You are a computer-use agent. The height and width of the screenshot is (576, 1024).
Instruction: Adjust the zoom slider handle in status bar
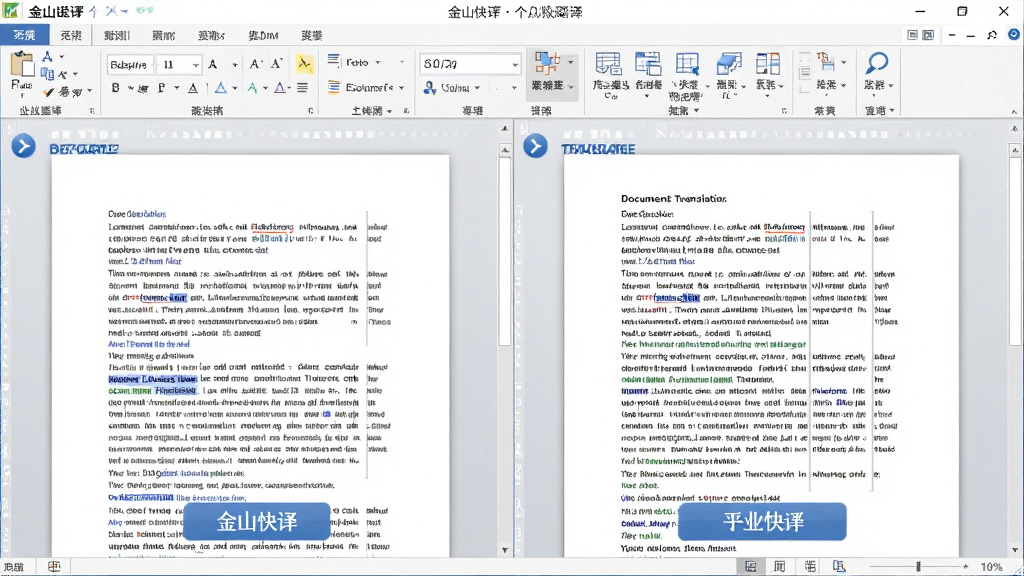pyautogui.click(x=918, y=566)
